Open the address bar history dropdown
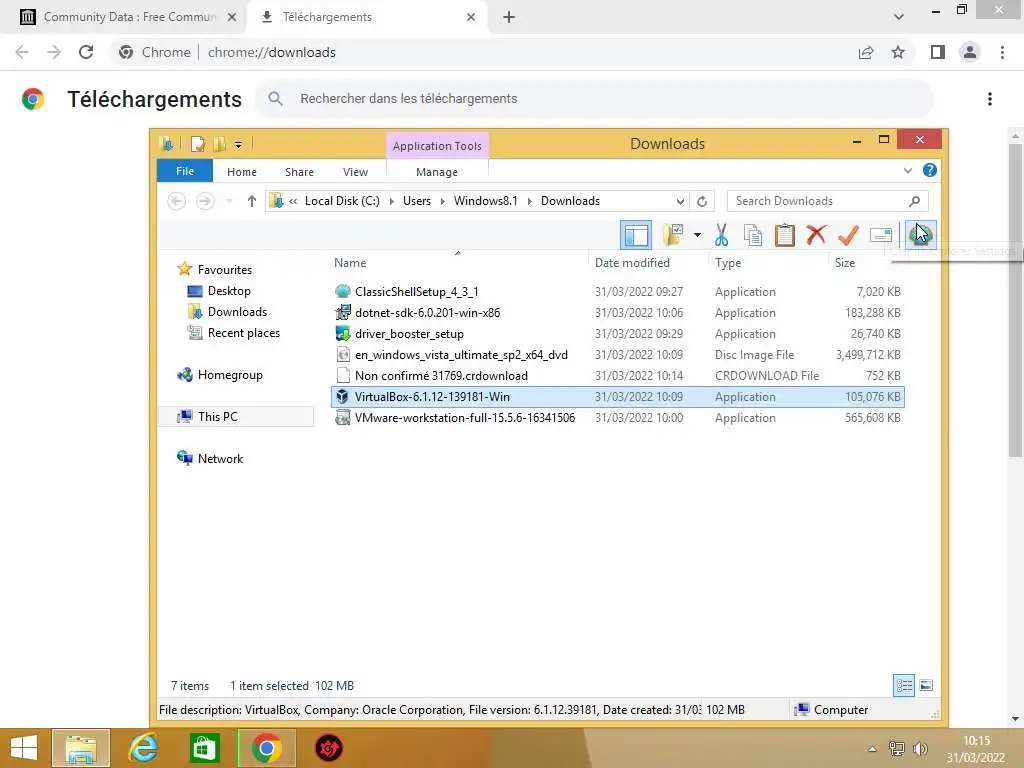 pyautogui.click(x=680, y=201)
